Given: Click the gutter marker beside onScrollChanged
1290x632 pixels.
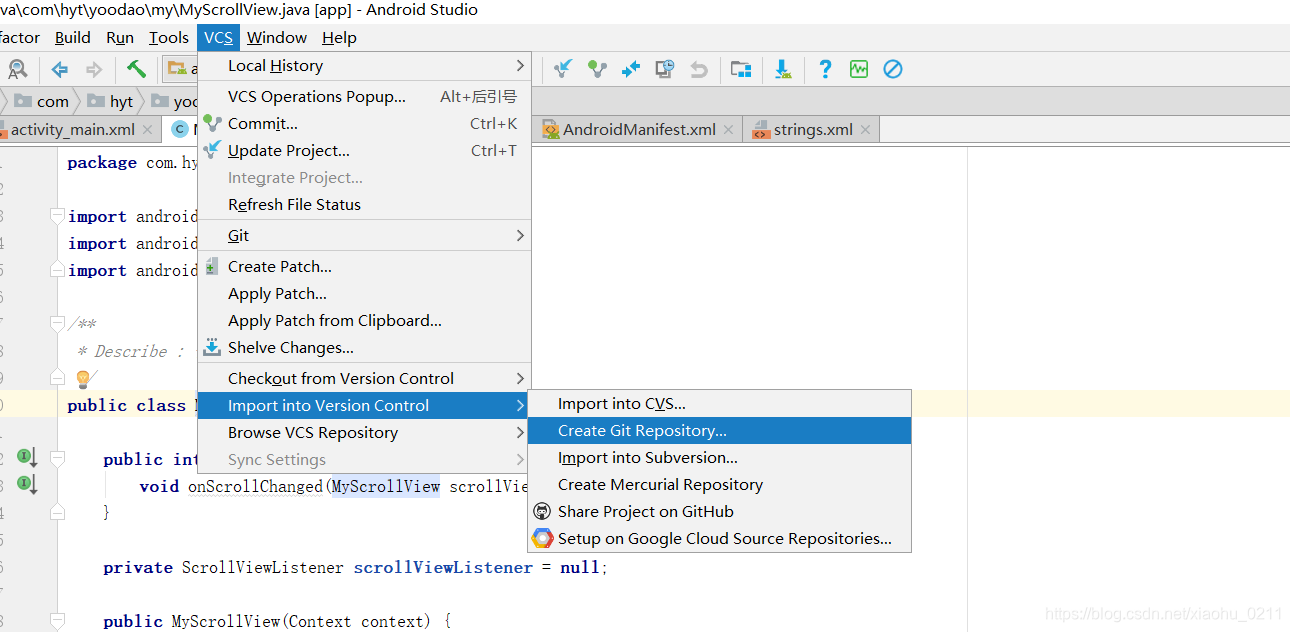Looking at the screenshot, I should tap(26, 485).
